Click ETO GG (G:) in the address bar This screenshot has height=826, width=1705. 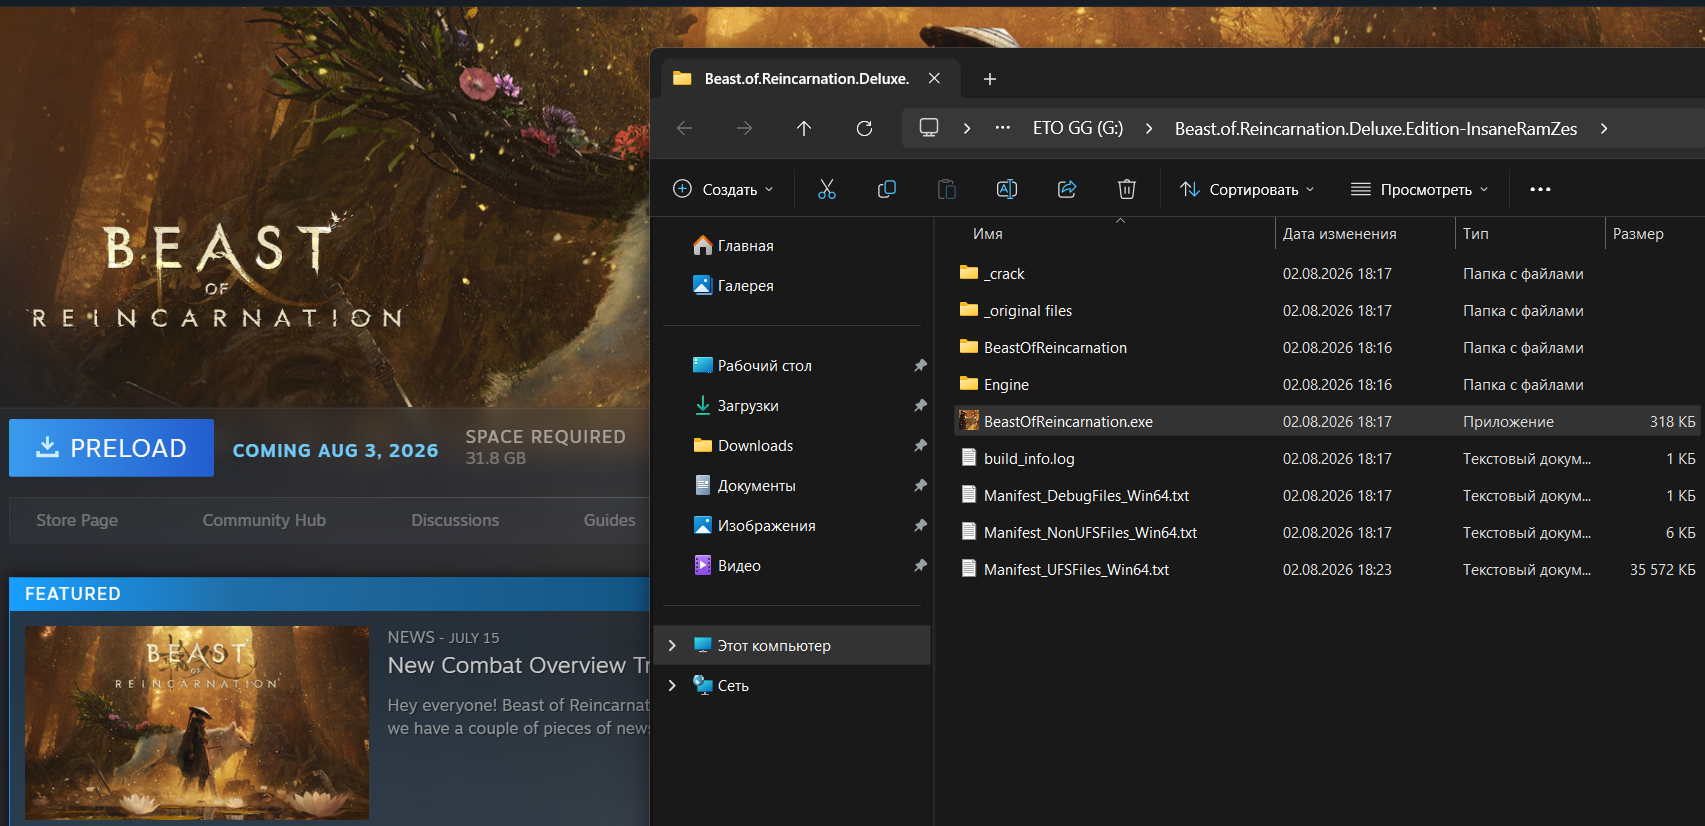1078,128
